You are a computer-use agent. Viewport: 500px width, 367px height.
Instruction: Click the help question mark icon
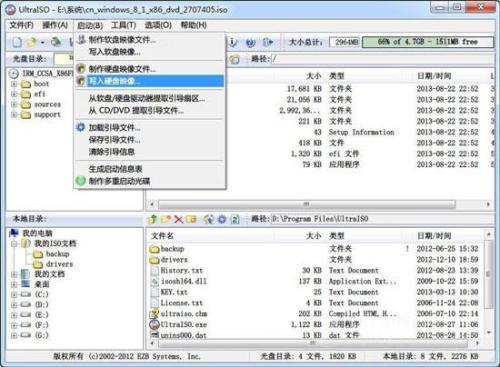coord(251,42)
